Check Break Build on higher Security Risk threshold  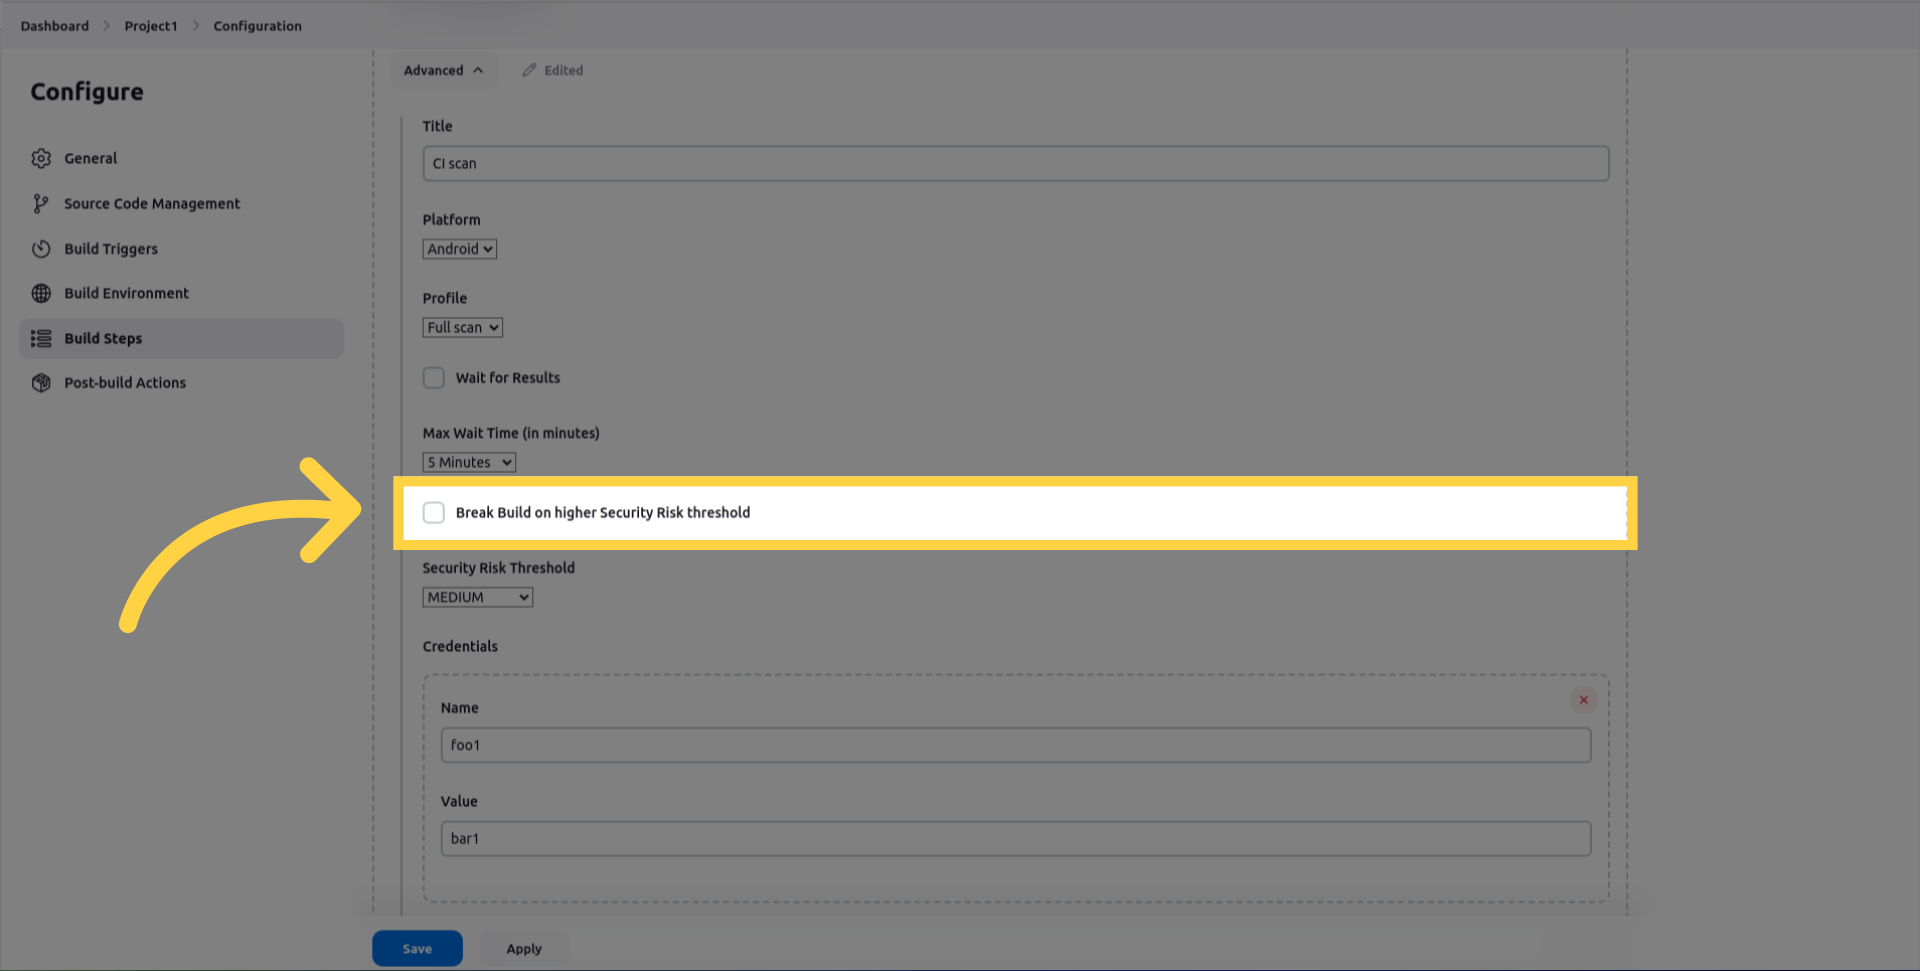(x=433, y=513)
